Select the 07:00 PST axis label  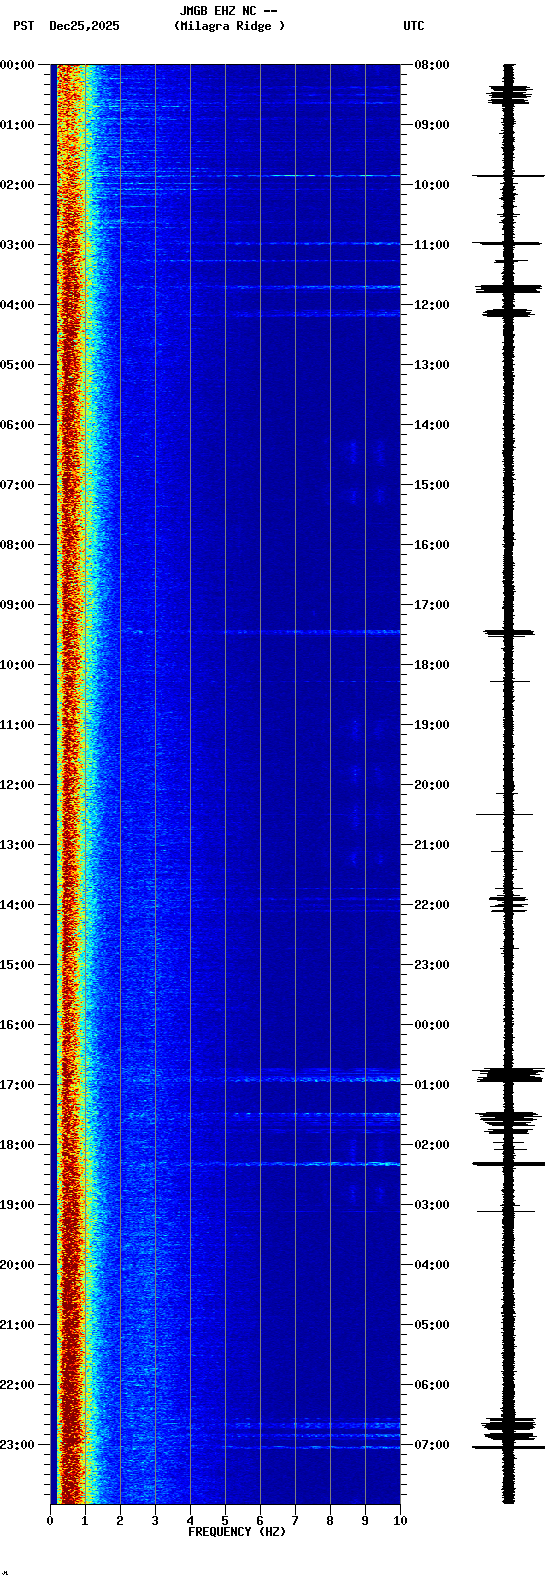[x=18, y=485]
